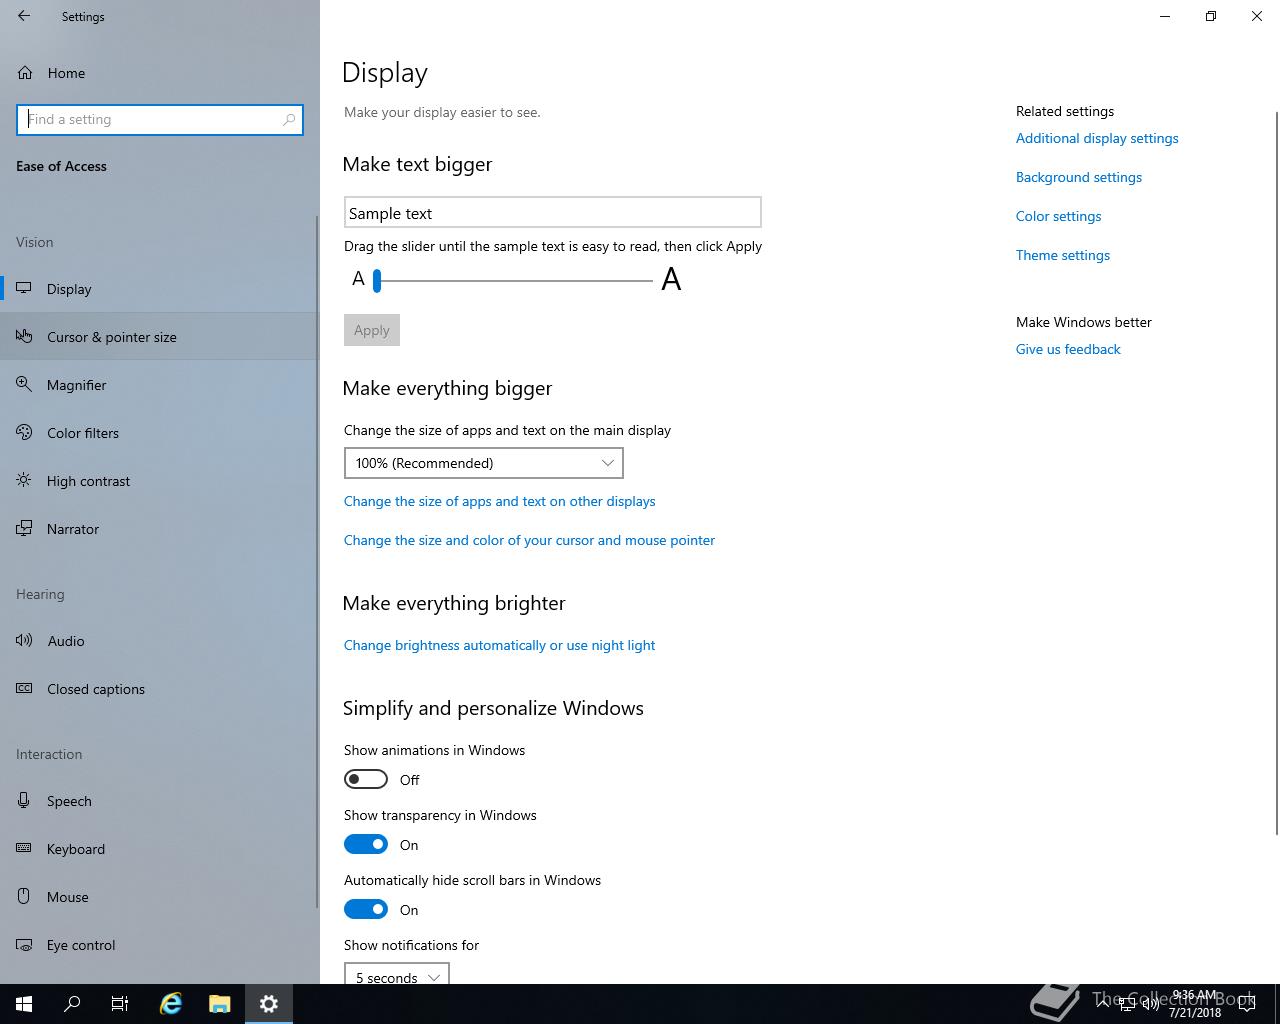Open Color settings link

coord(1058,216)
